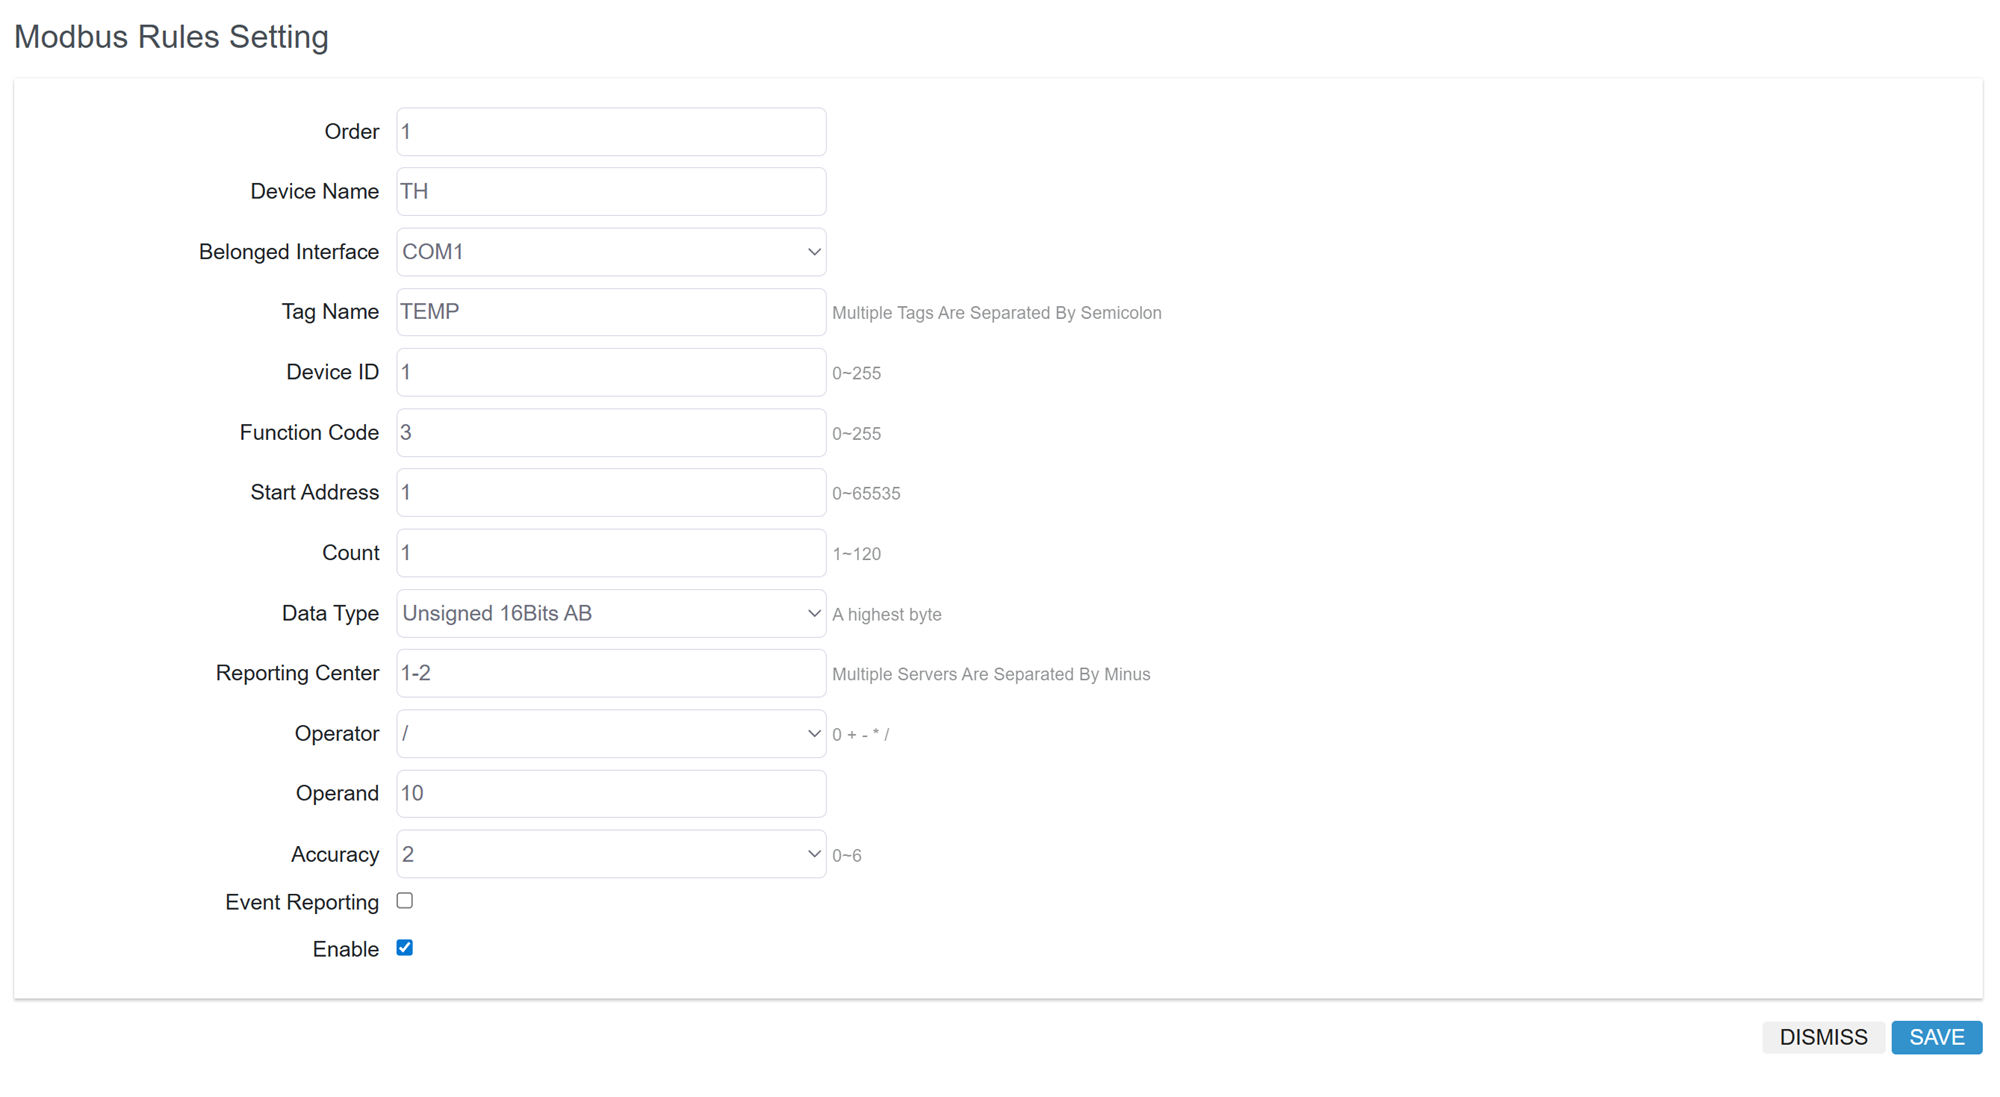
Task: Toggle the Event Reporting checkbox
Action: point(405,901)
